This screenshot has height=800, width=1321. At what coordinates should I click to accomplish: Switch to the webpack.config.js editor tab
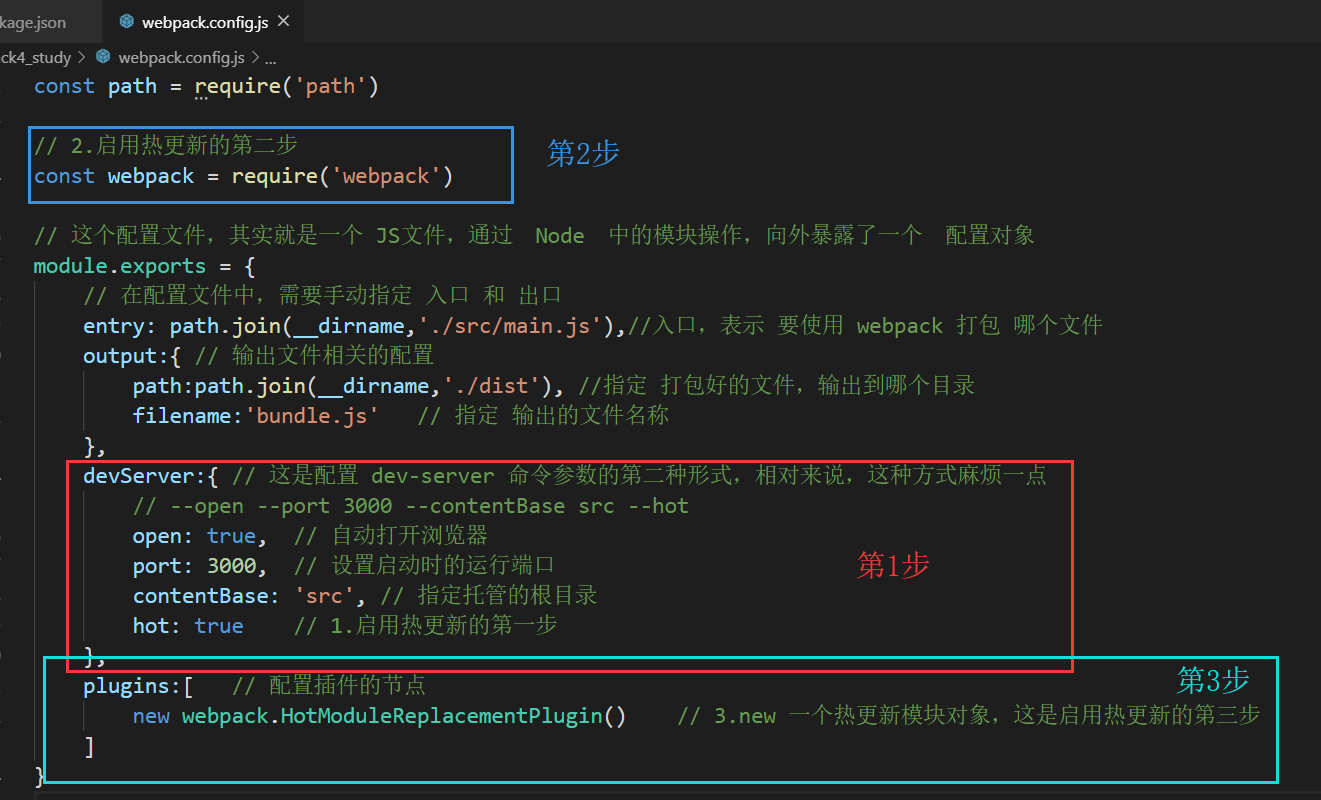(x=204, y=21)
